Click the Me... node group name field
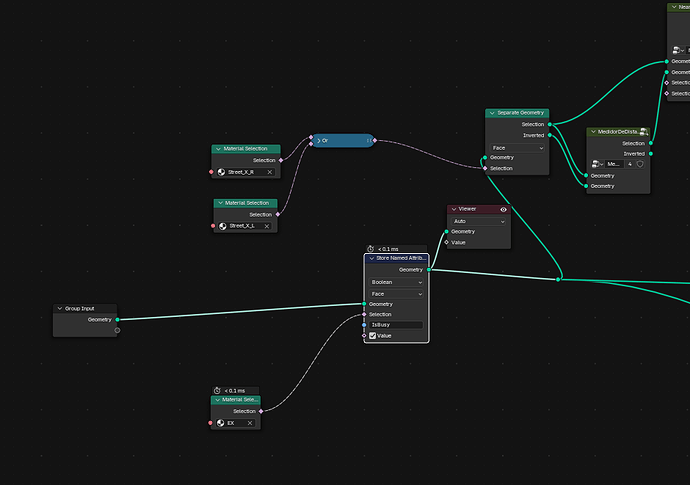The height and width of the screenshot is (485, 690). click(614, 164)
